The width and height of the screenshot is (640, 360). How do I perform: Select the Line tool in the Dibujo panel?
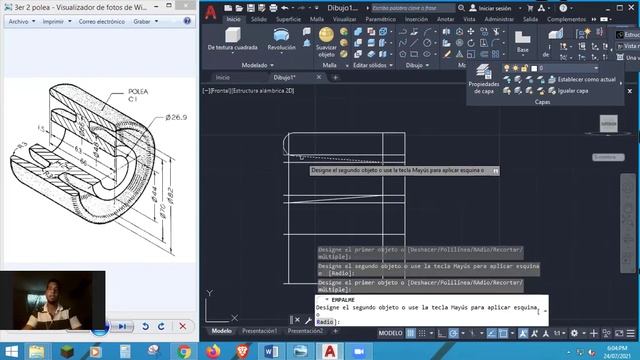[x=414, y=43]
